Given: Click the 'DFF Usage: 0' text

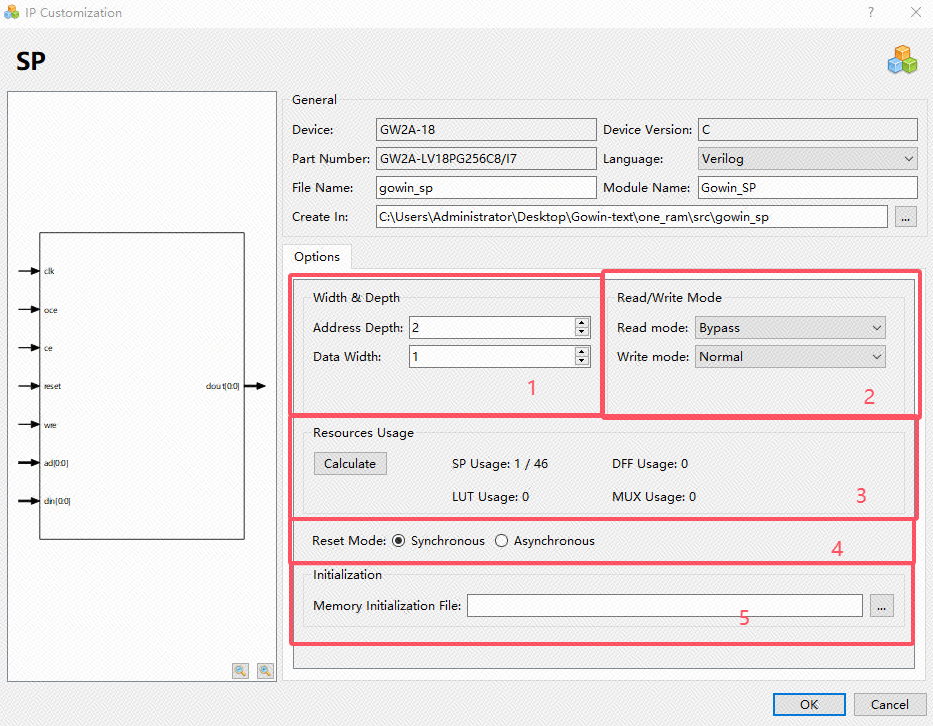Looking at the screenshot, I should (x=650, y=464).
